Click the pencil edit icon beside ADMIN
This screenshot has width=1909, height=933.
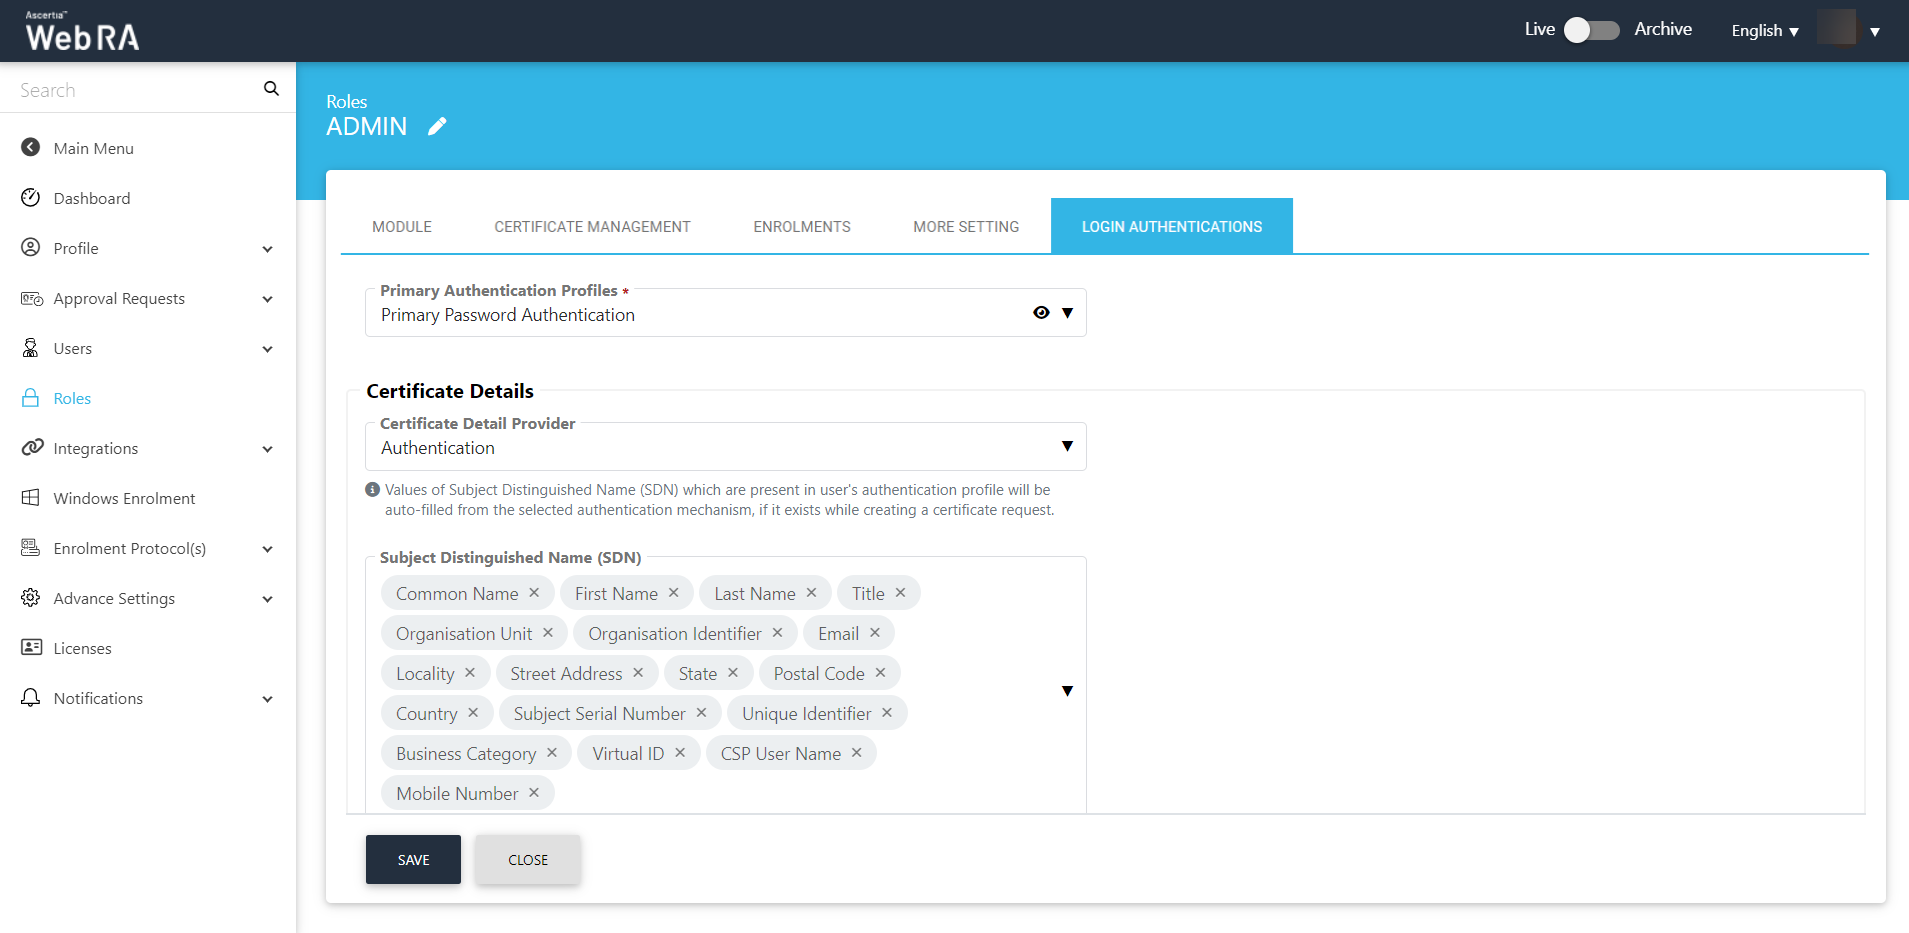437,126
